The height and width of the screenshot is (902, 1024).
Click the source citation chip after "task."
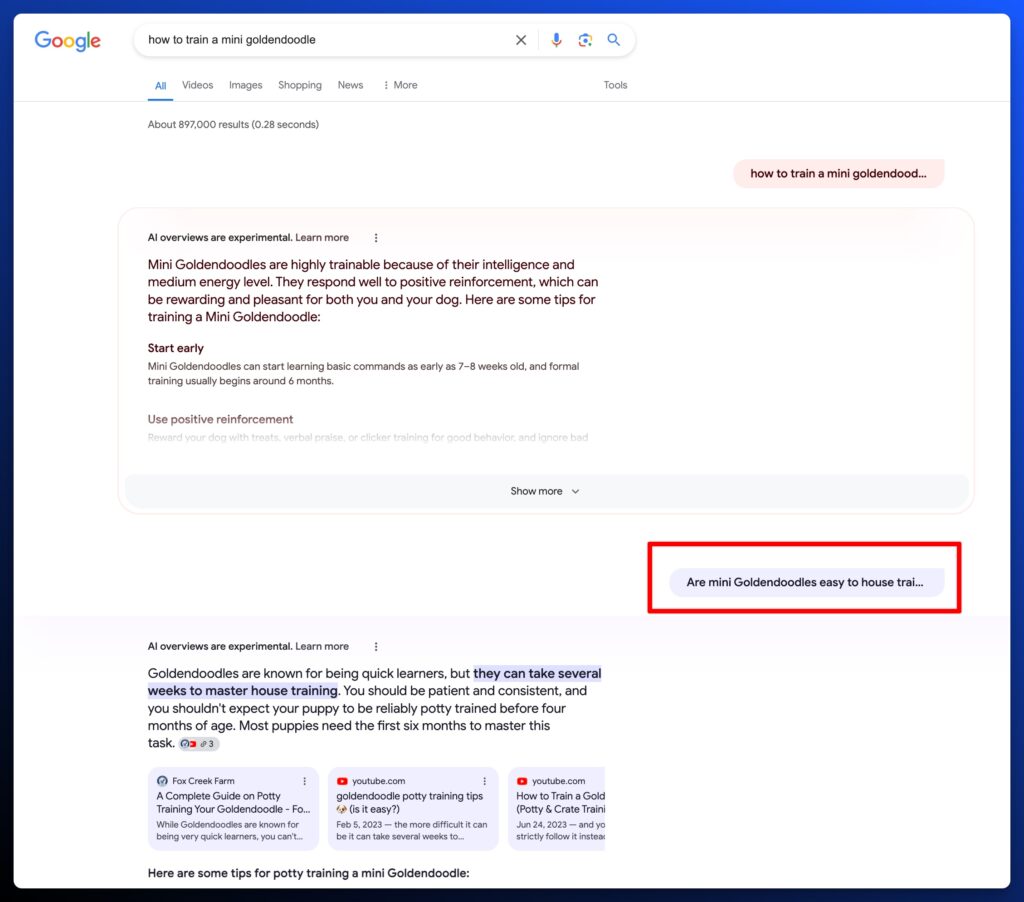(198, 744)
